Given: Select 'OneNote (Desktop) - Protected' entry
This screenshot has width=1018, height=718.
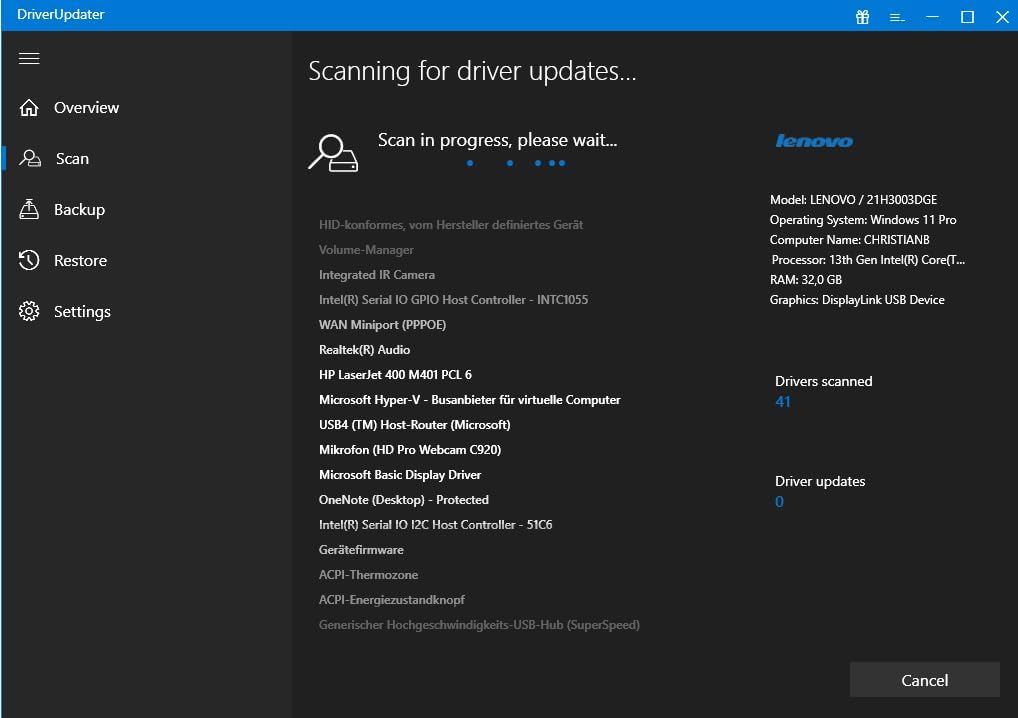Looking at the screenshot, I should pos(404,500).
